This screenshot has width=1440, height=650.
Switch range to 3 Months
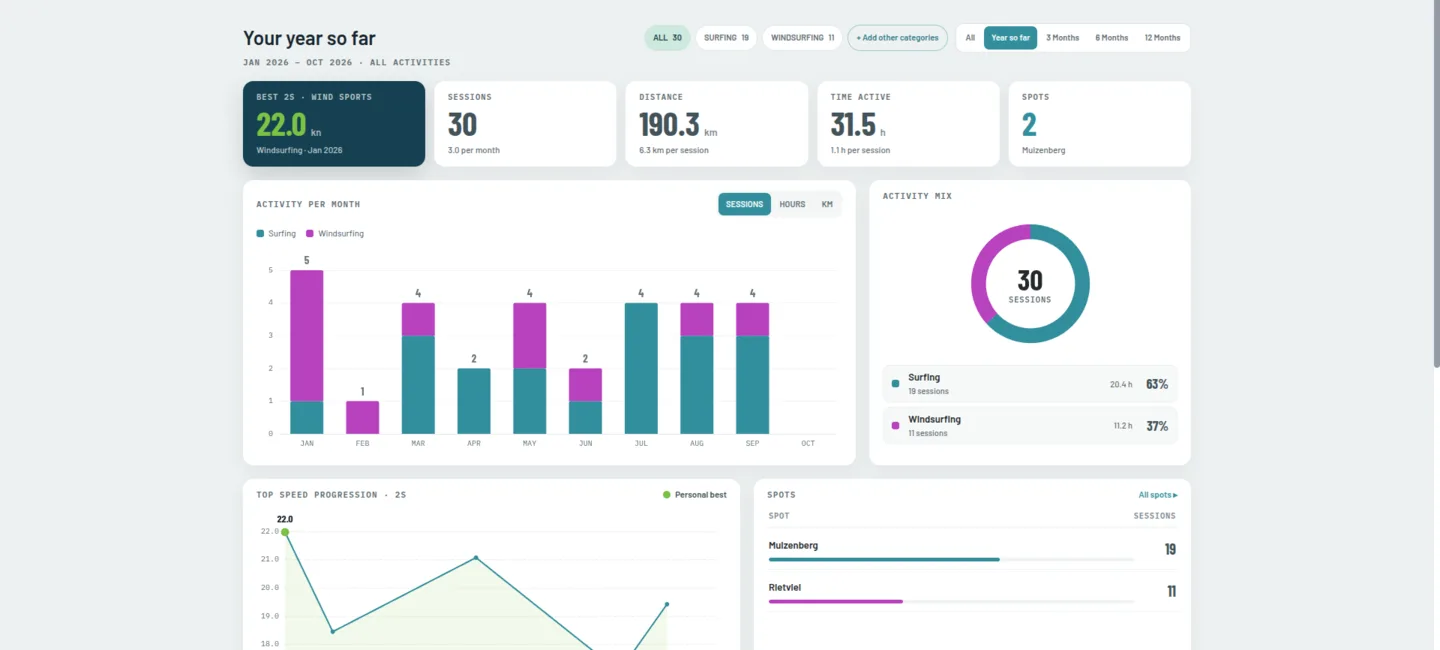click(1063, 38)
